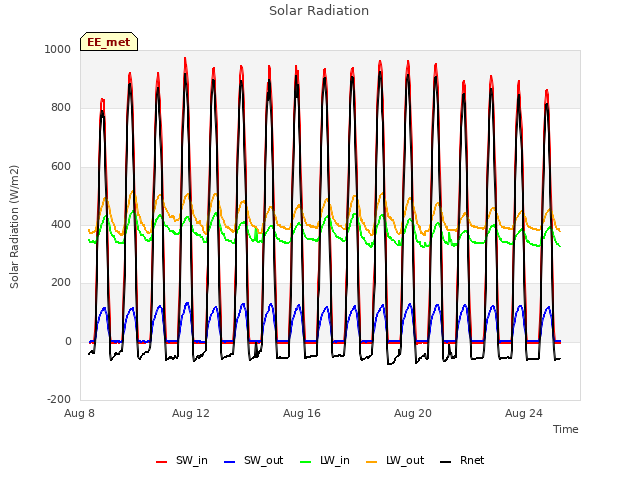Toggle the Rnet series in legend
Image resolution: width=640 pixels, height=480 pixels.
coord(462,461)
